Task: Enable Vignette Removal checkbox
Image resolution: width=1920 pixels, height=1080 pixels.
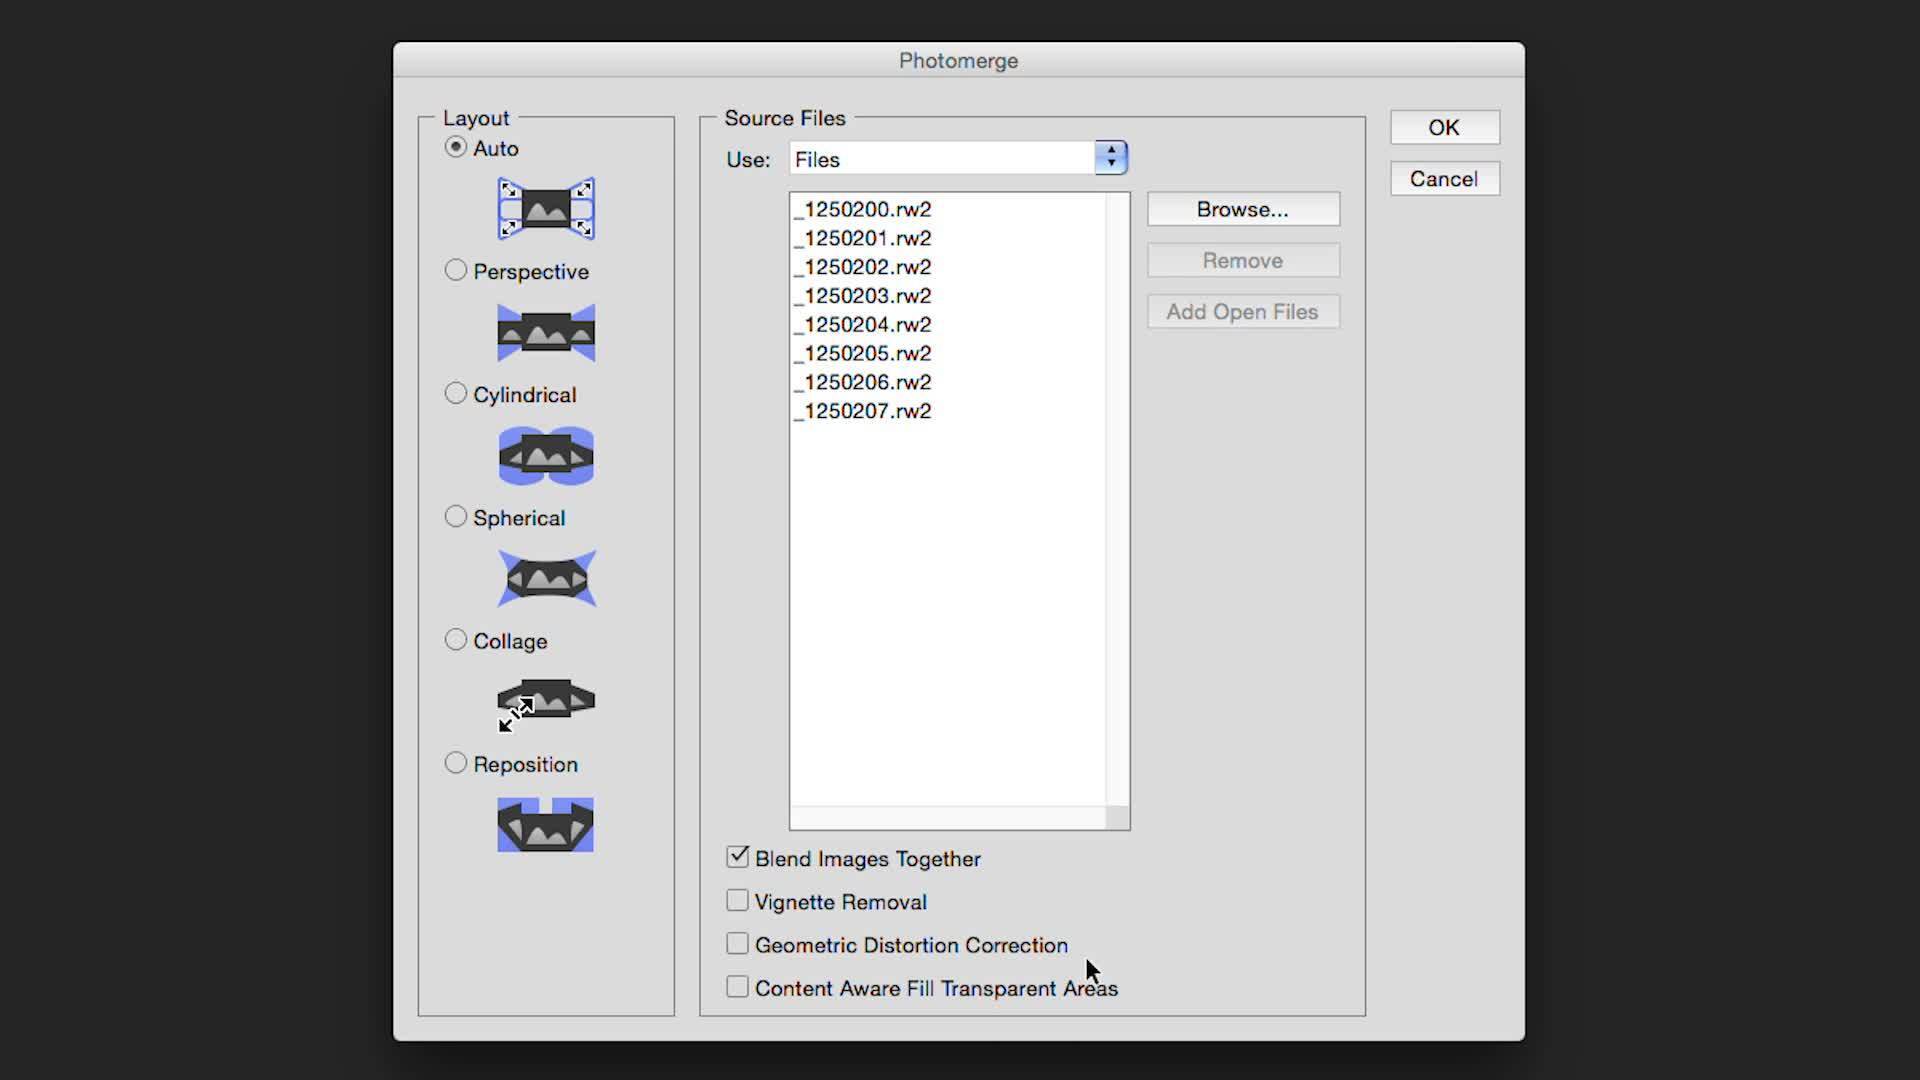Action: (738, 901)
